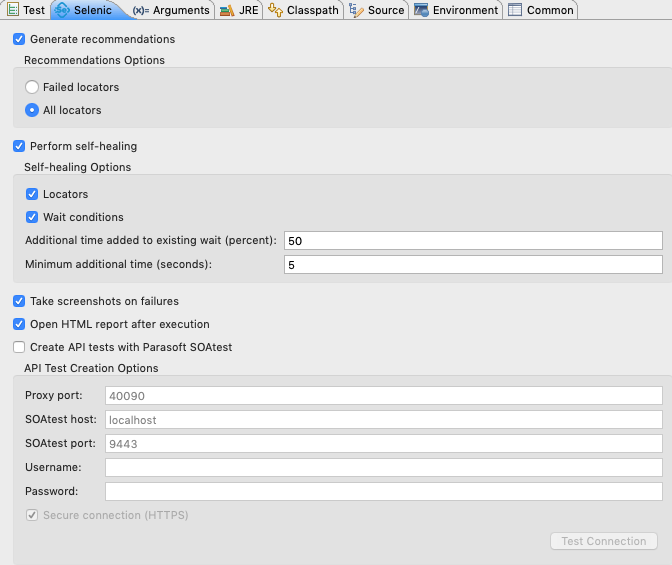Select the Failed locators radio option
Image resolution: width=672 pixels, height=565 pixels.
[32, 87]
